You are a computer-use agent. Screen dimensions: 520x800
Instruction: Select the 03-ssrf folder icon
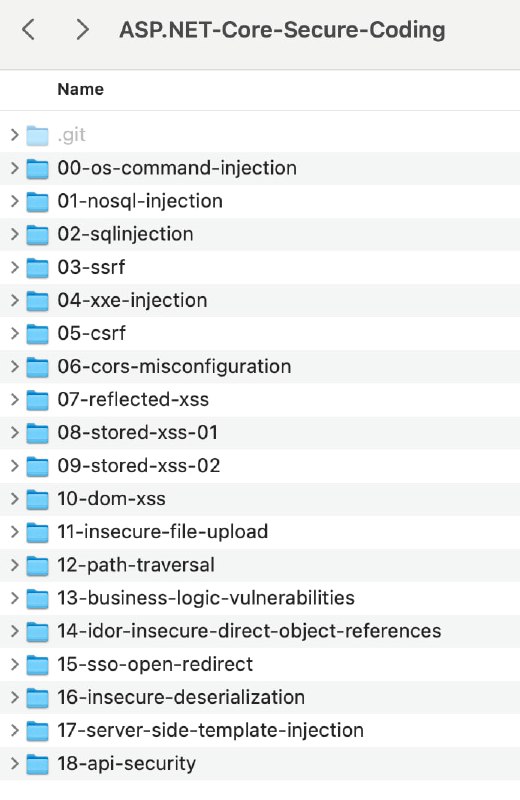pyautogui.click(x=37, y=267)
